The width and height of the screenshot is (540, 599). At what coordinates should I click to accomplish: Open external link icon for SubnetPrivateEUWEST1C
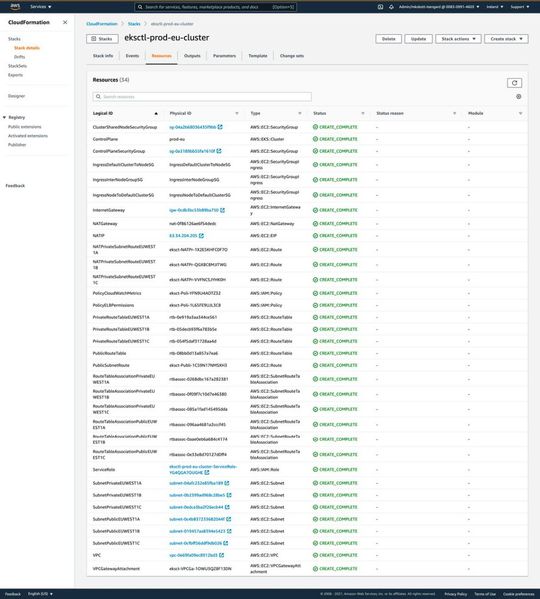click(x=227, y=507)
